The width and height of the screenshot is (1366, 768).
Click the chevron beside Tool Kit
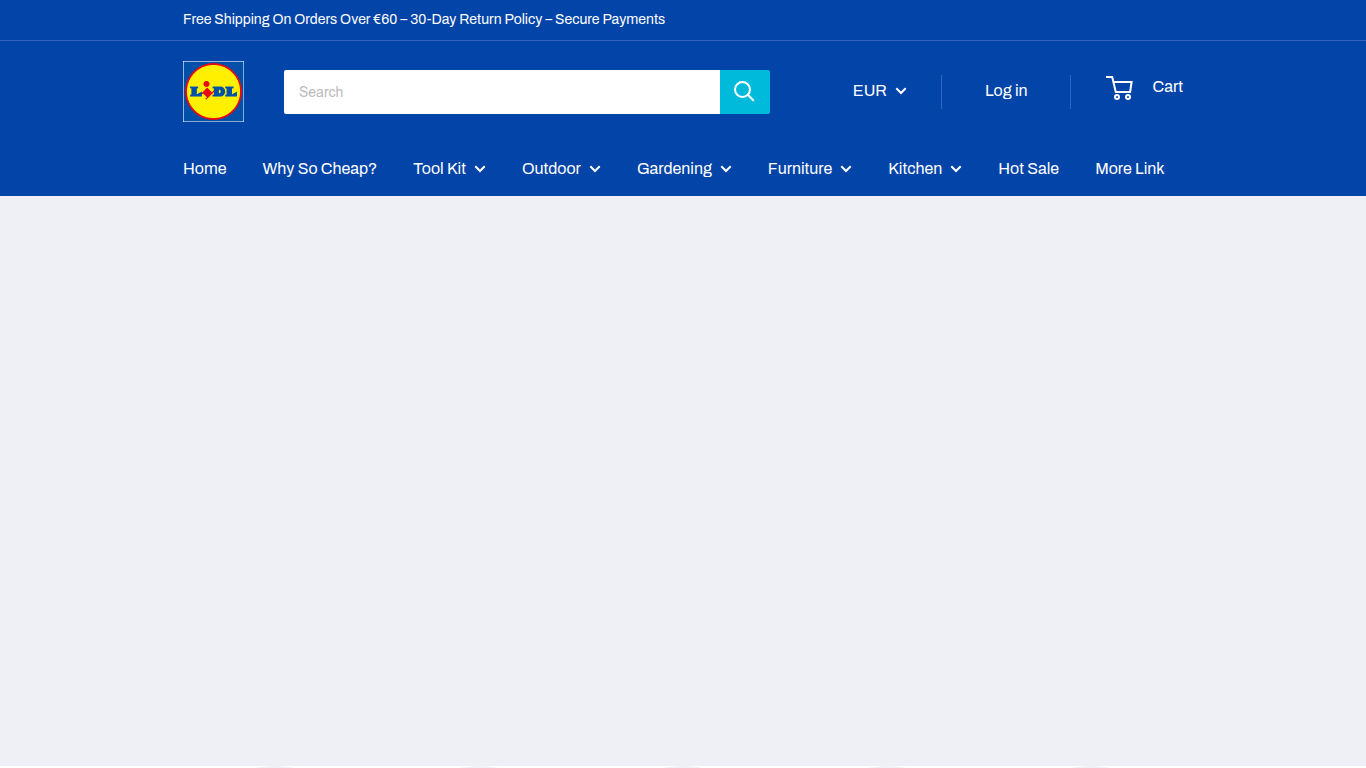480,170
